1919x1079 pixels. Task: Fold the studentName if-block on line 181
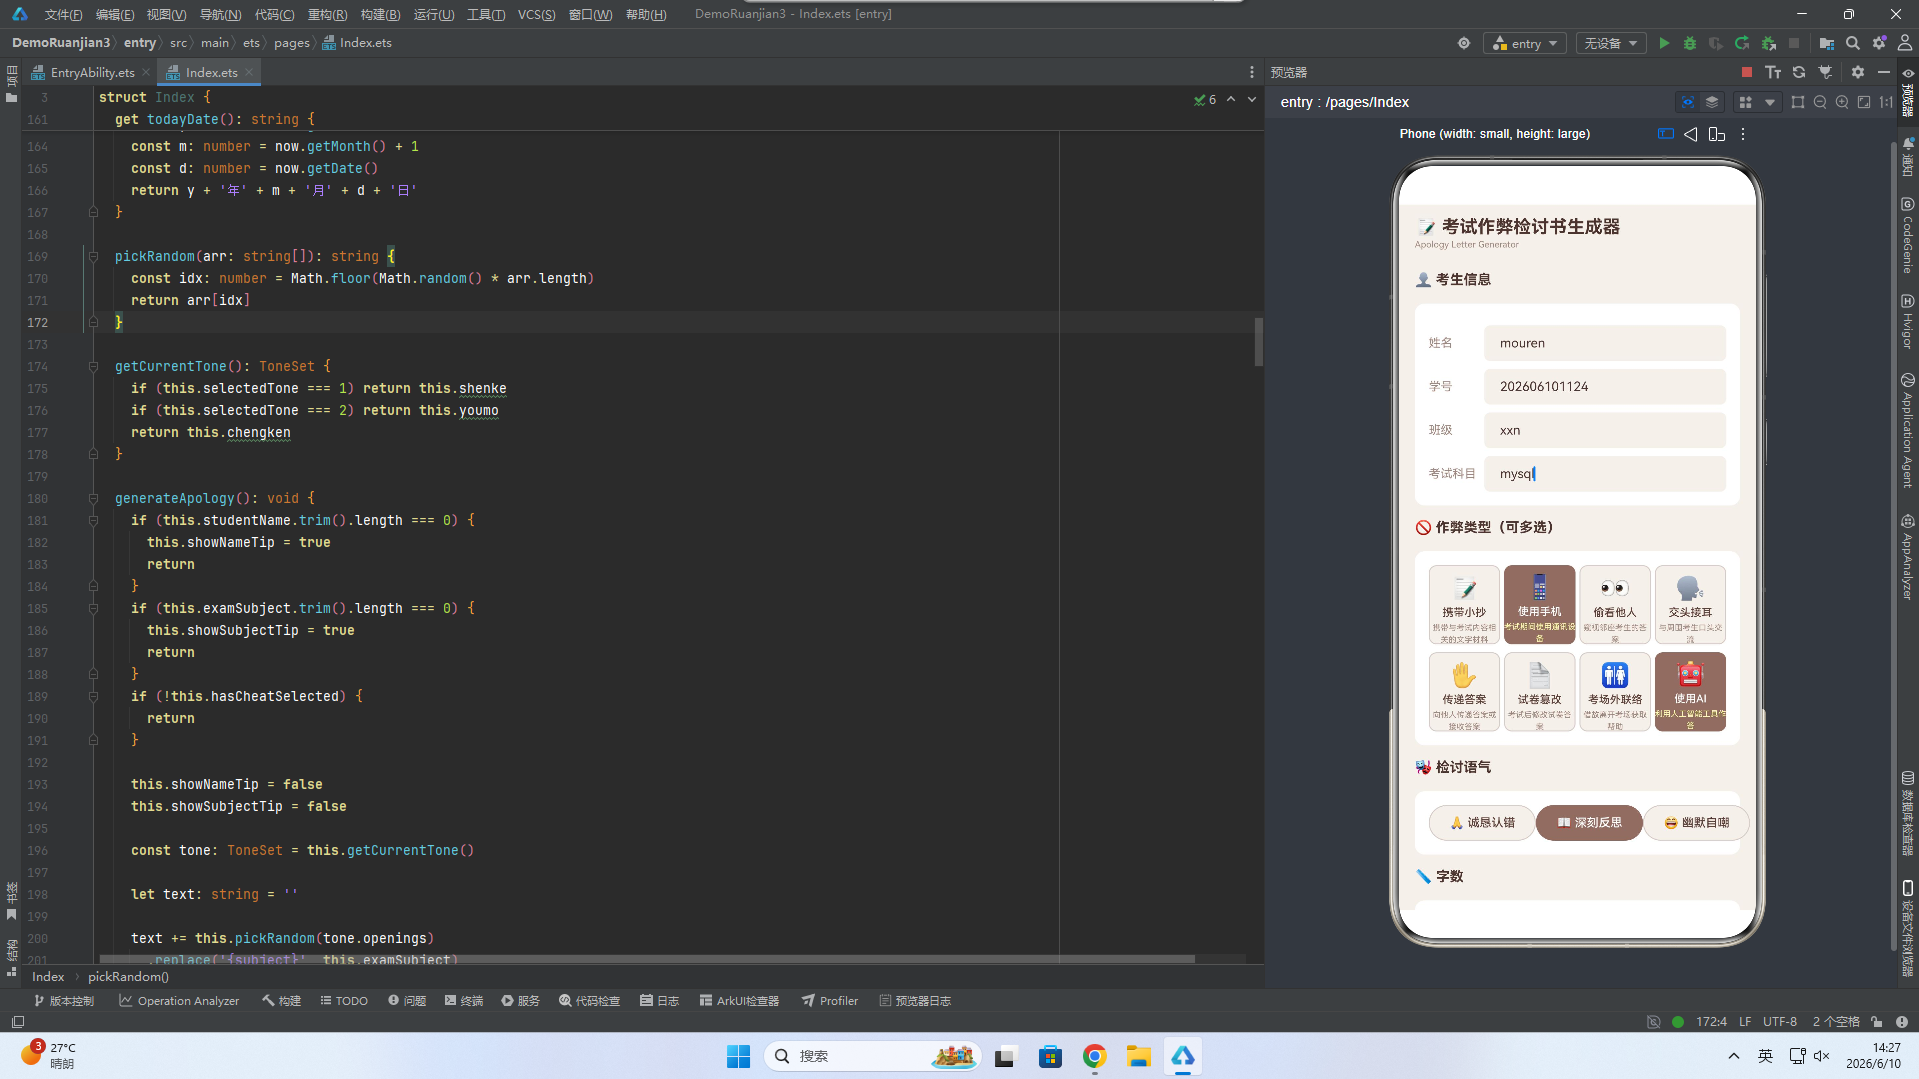(93, 521)
